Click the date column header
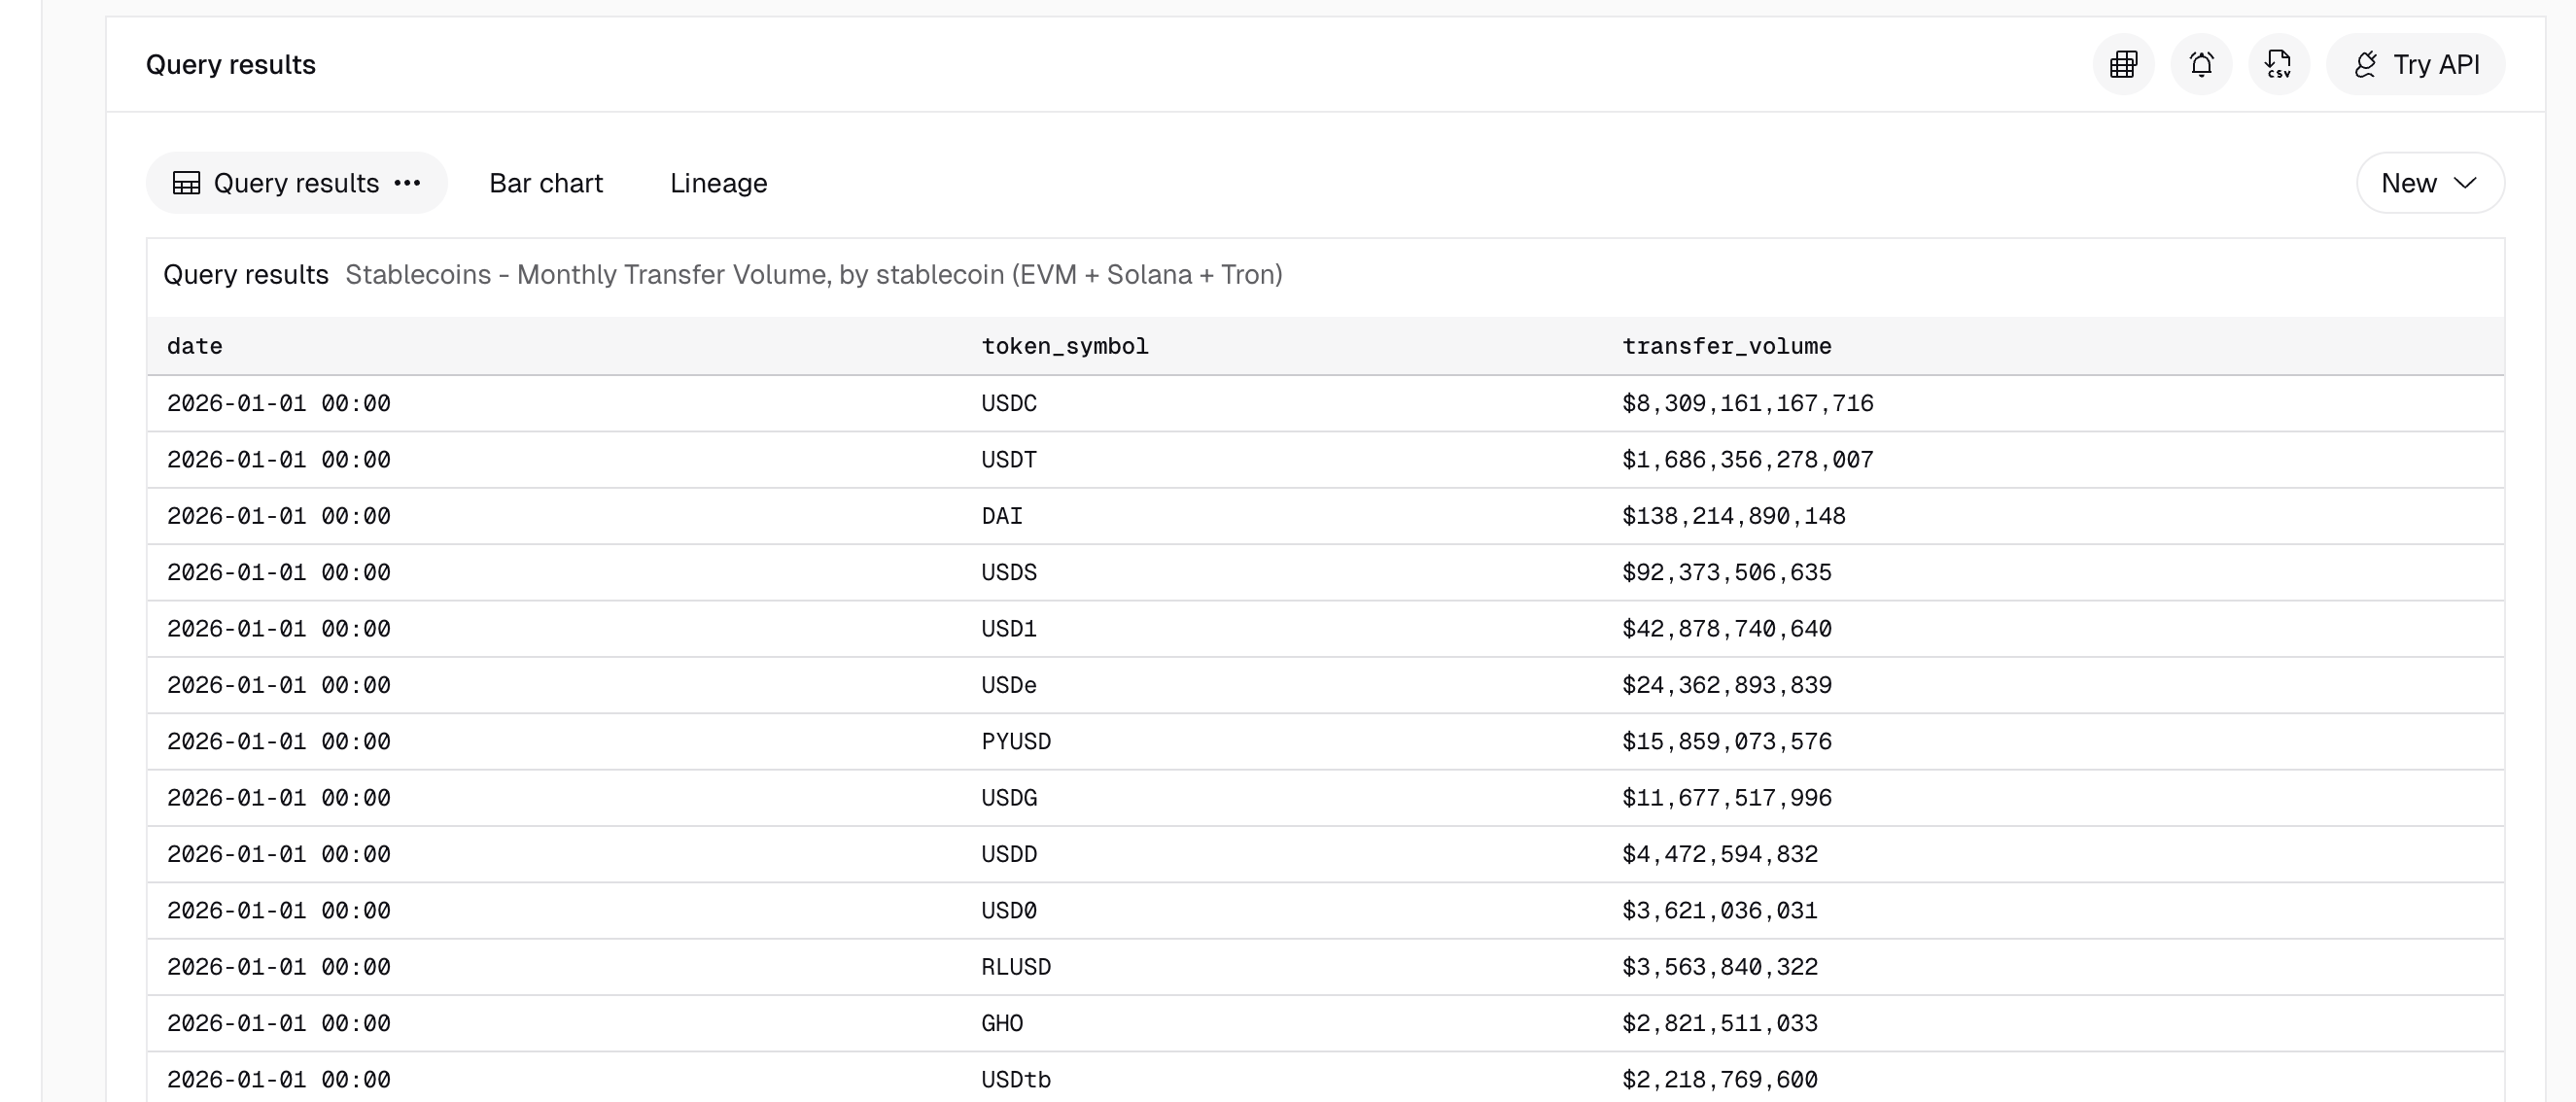The height and width of the screenshot is (1102, 2576). (x=194, y=346)
